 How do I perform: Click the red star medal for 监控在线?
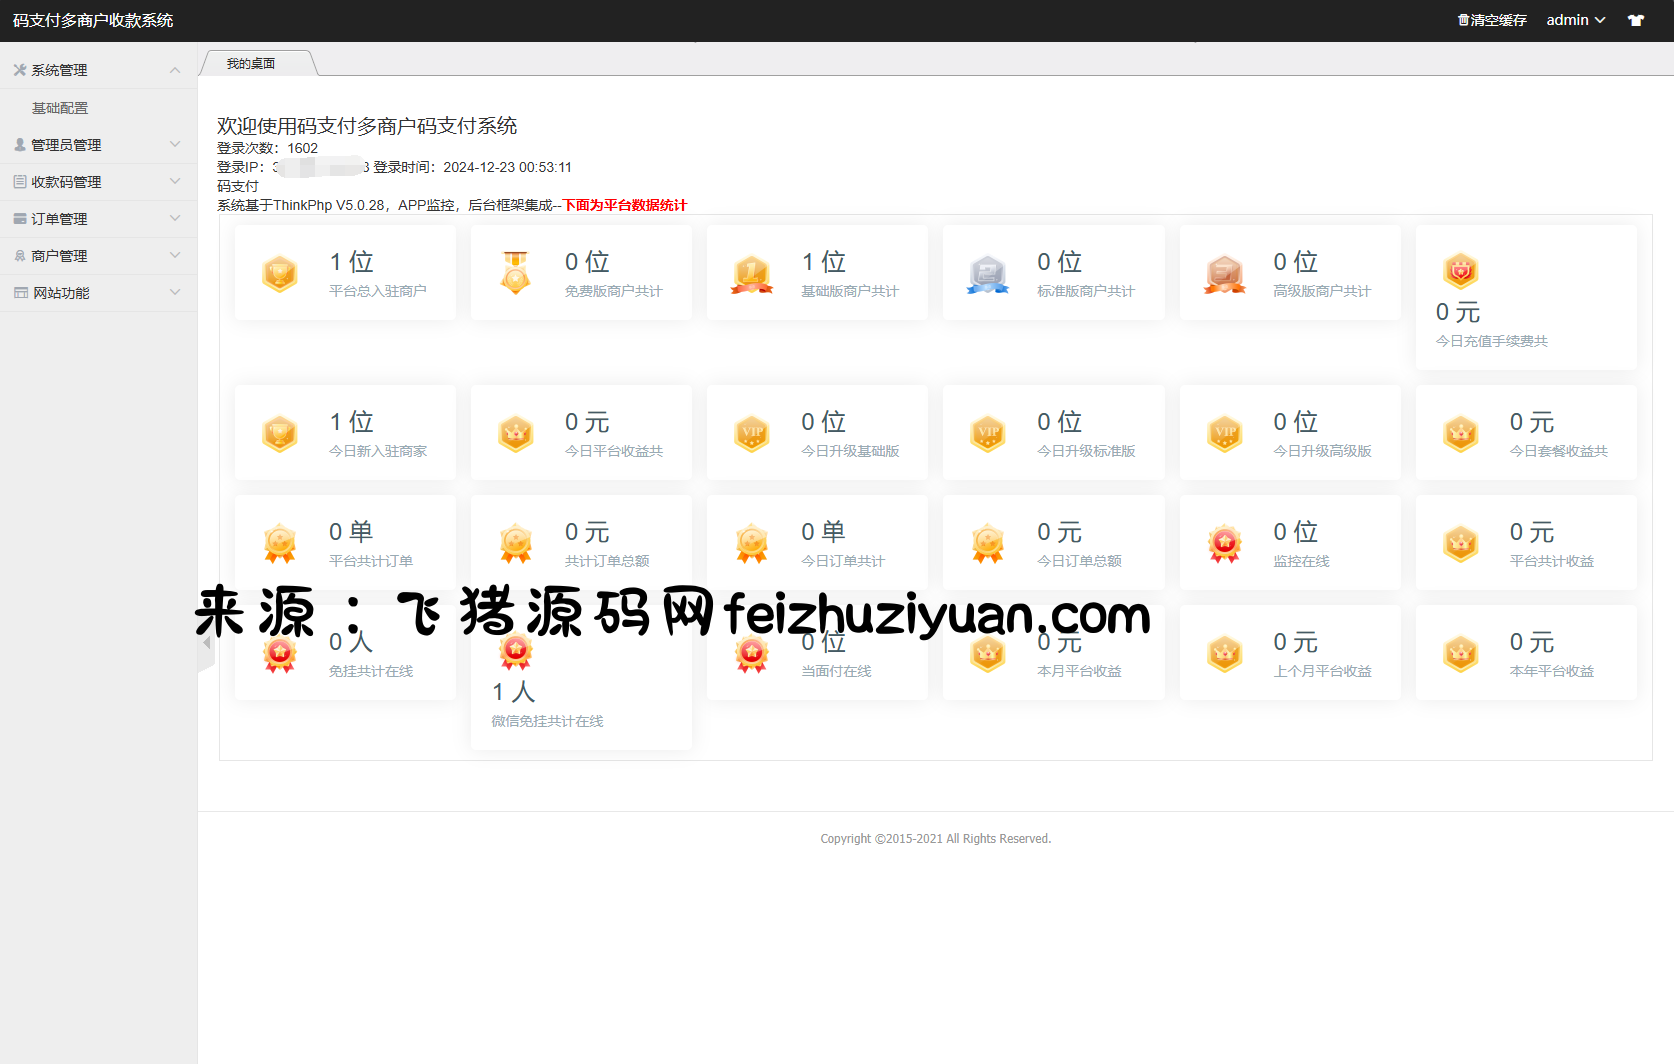1224,543
